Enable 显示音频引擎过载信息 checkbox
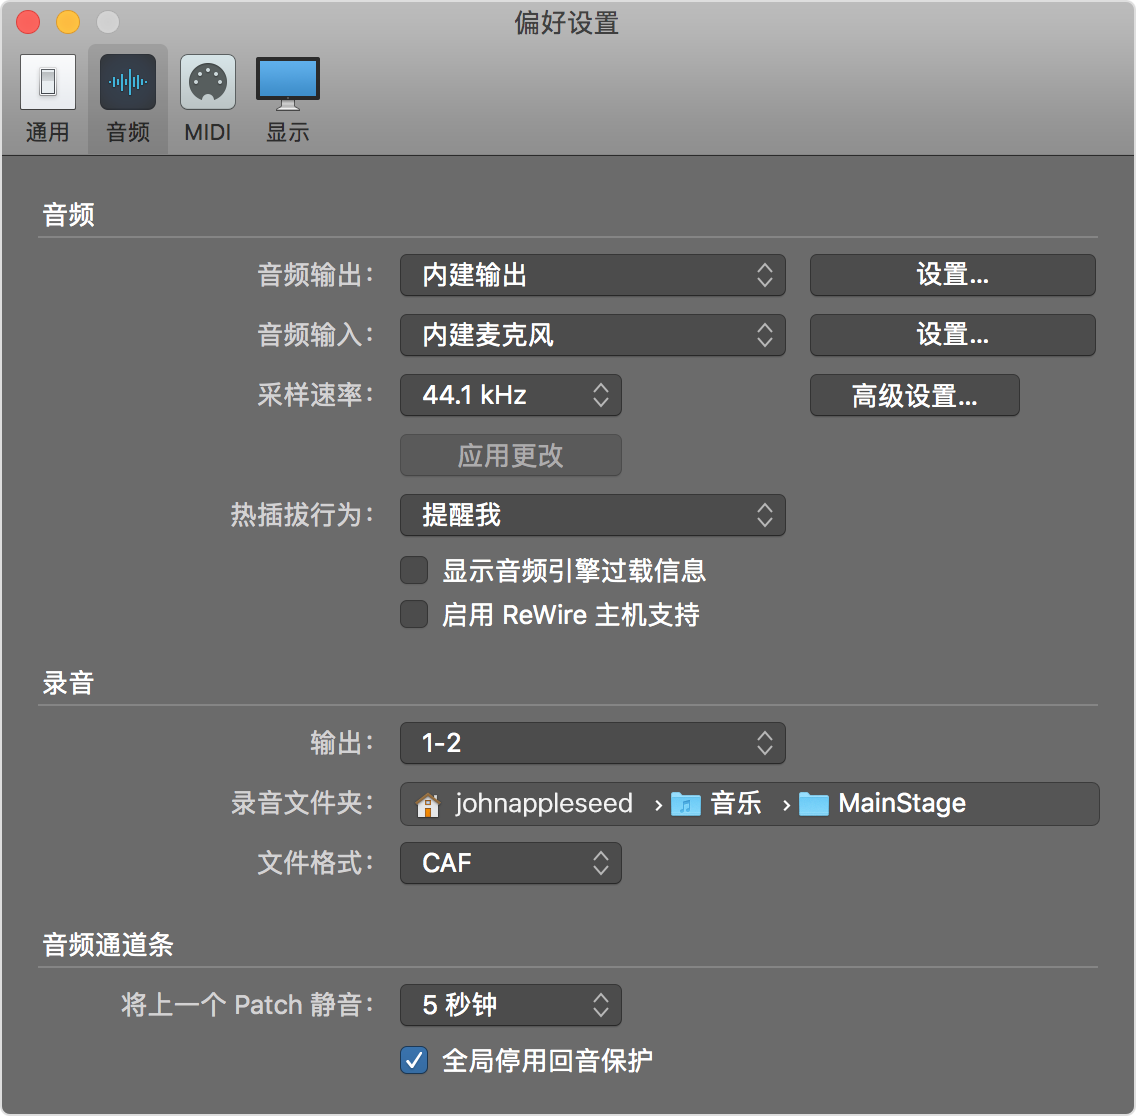 tap(414, 571)
